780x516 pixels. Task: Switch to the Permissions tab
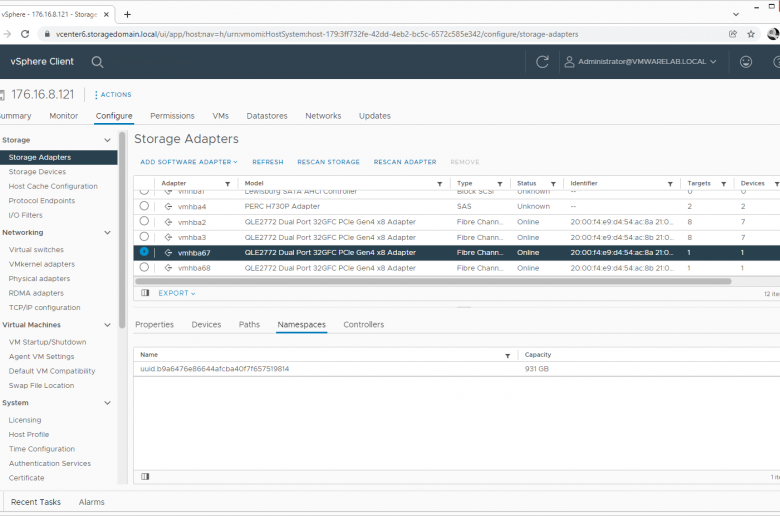(x=172, y=116)
